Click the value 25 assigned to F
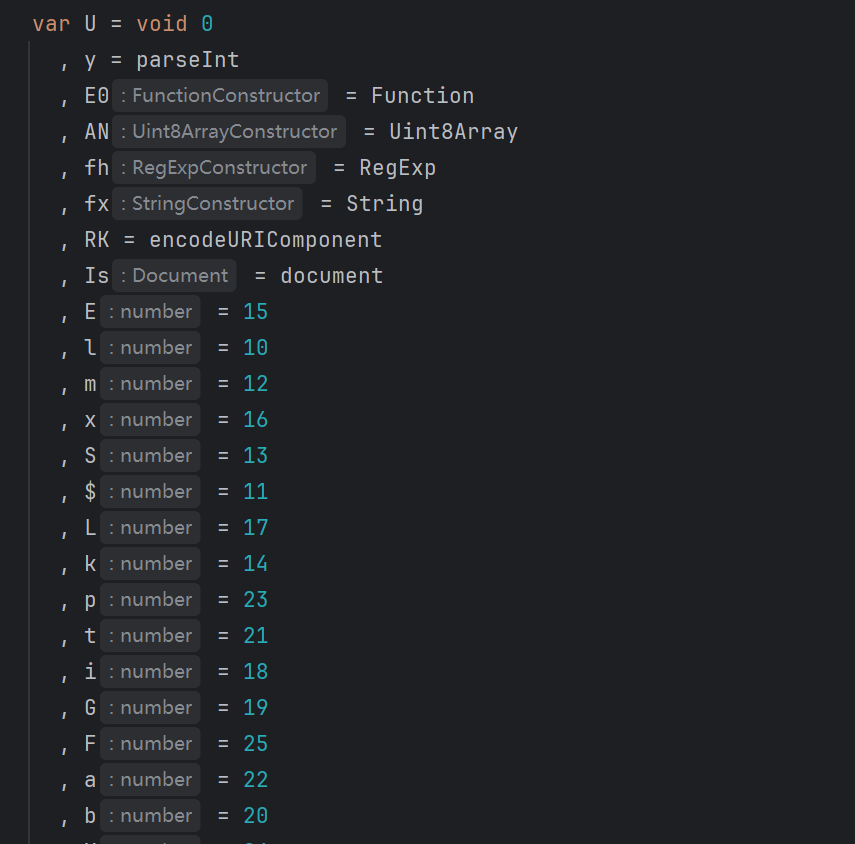The height and width of the screenshot is (844, 855). pos(255,744)
